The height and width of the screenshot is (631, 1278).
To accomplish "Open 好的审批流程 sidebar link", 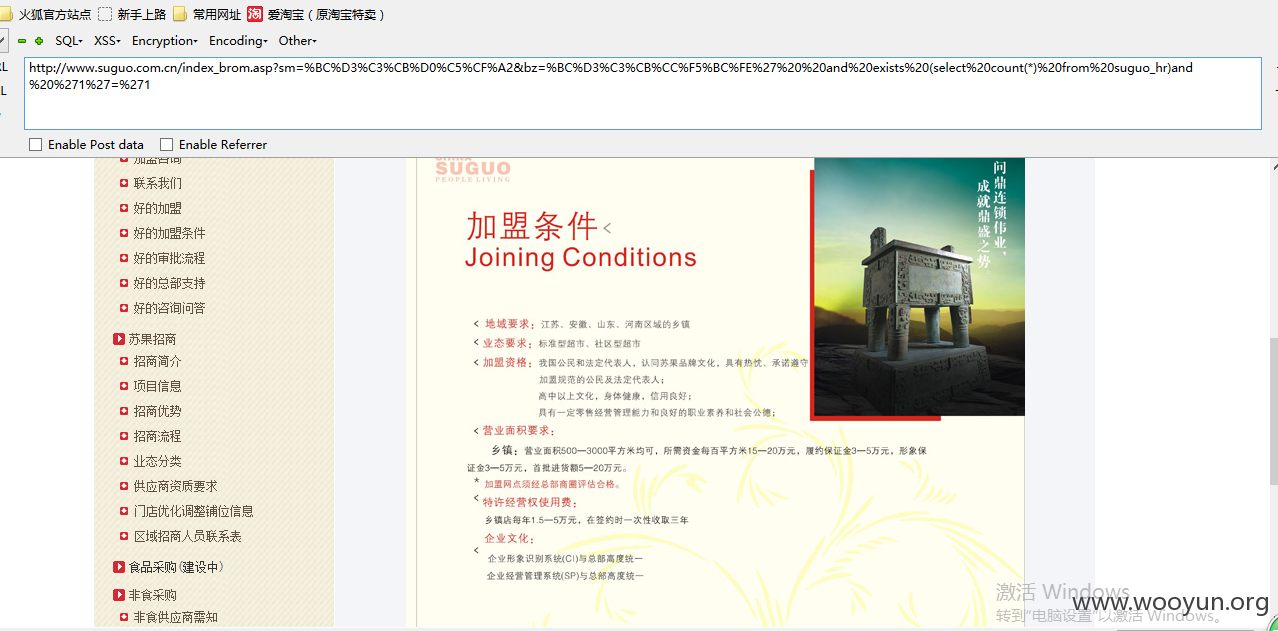I will point(170,258).
